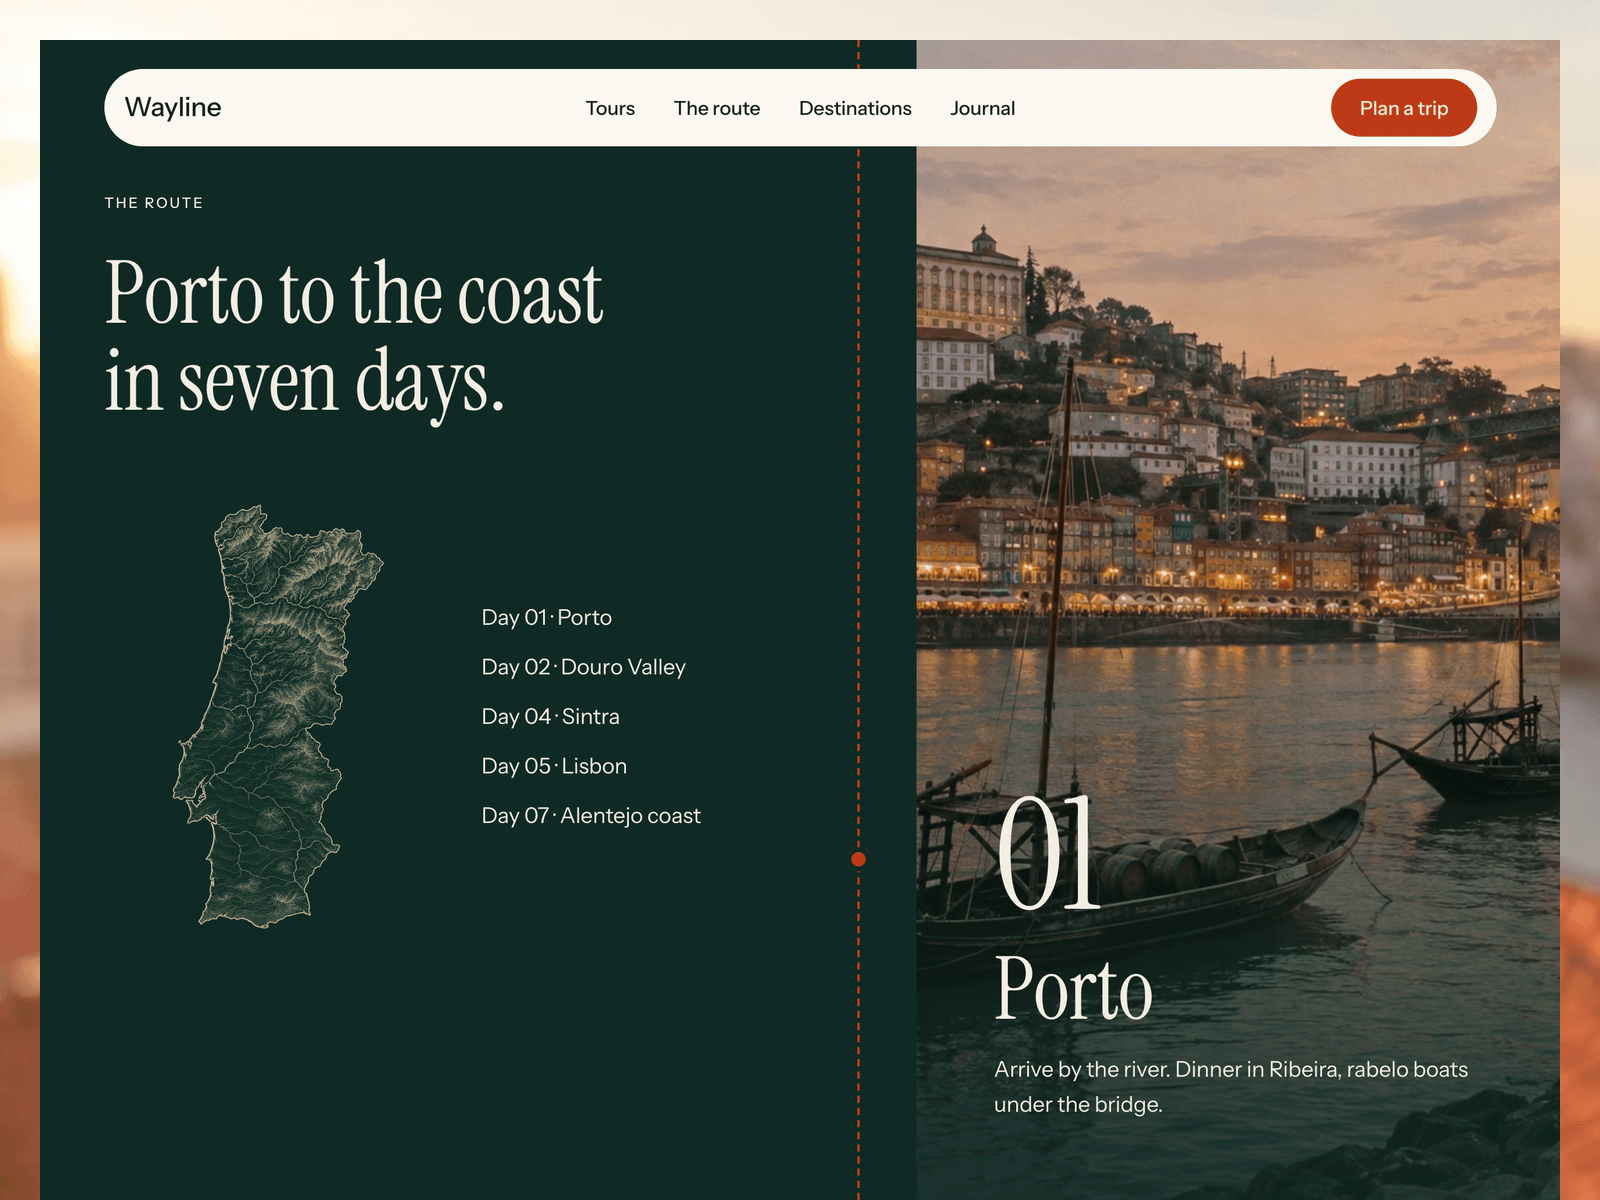
Task: Click the Porto destination title
Action: tap(1073, 988)
